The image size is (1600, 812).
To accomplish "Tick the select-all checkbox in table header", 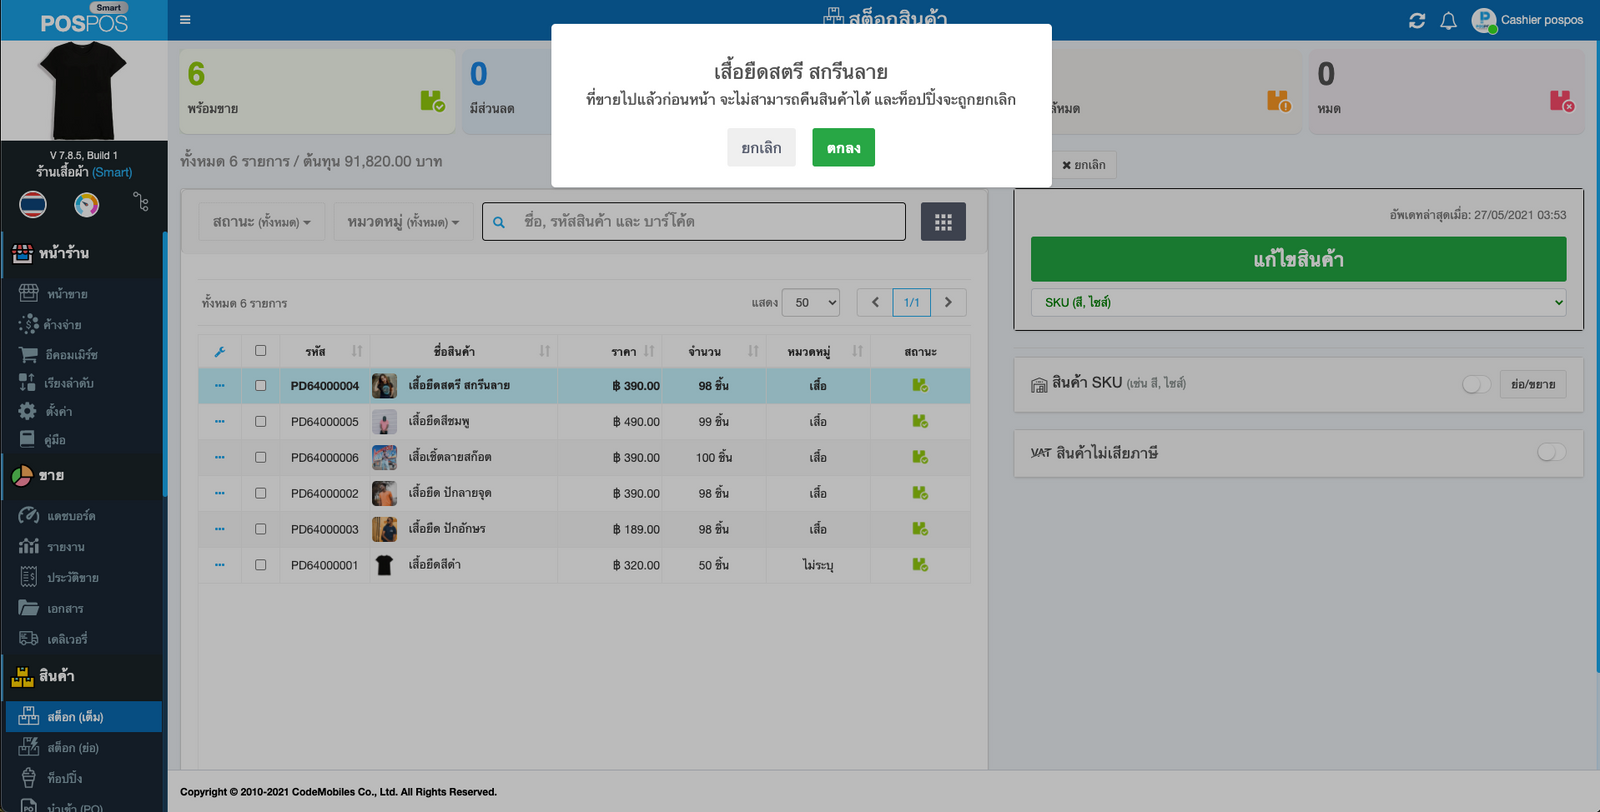I will [x=261, y=351].
